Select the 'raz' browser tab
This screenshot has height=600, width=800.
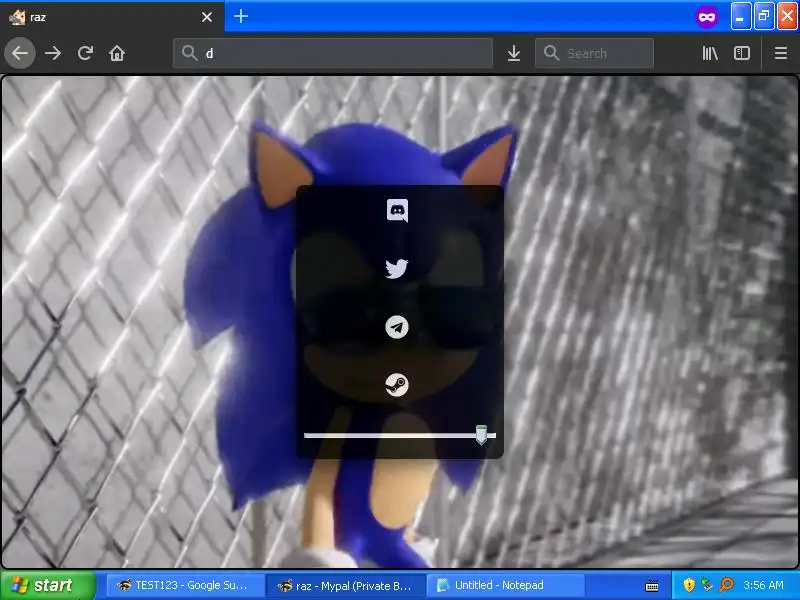[x=112, y=17]
